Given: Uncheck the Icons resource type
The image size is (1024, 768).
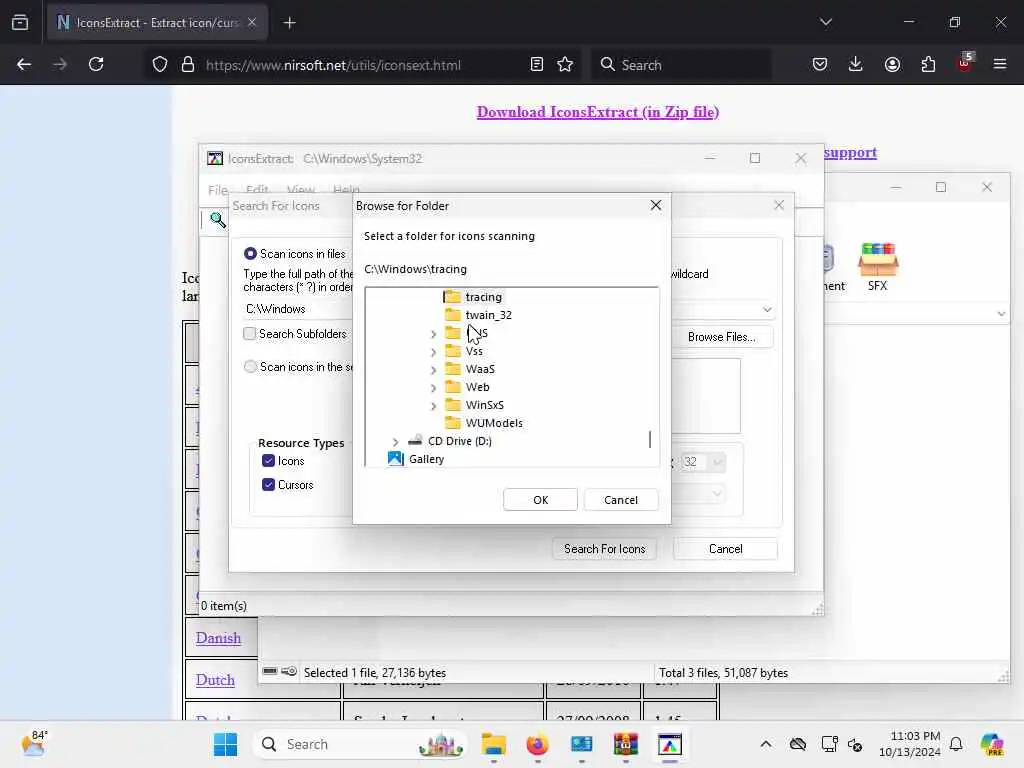Looking at the screenshot, I should point(268,461).
